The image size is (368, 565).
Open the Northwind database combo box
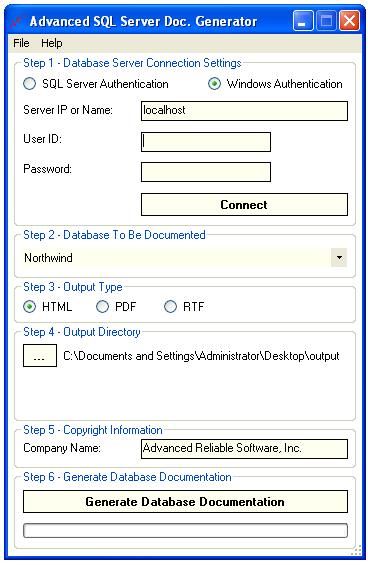(x=185, y=258)
